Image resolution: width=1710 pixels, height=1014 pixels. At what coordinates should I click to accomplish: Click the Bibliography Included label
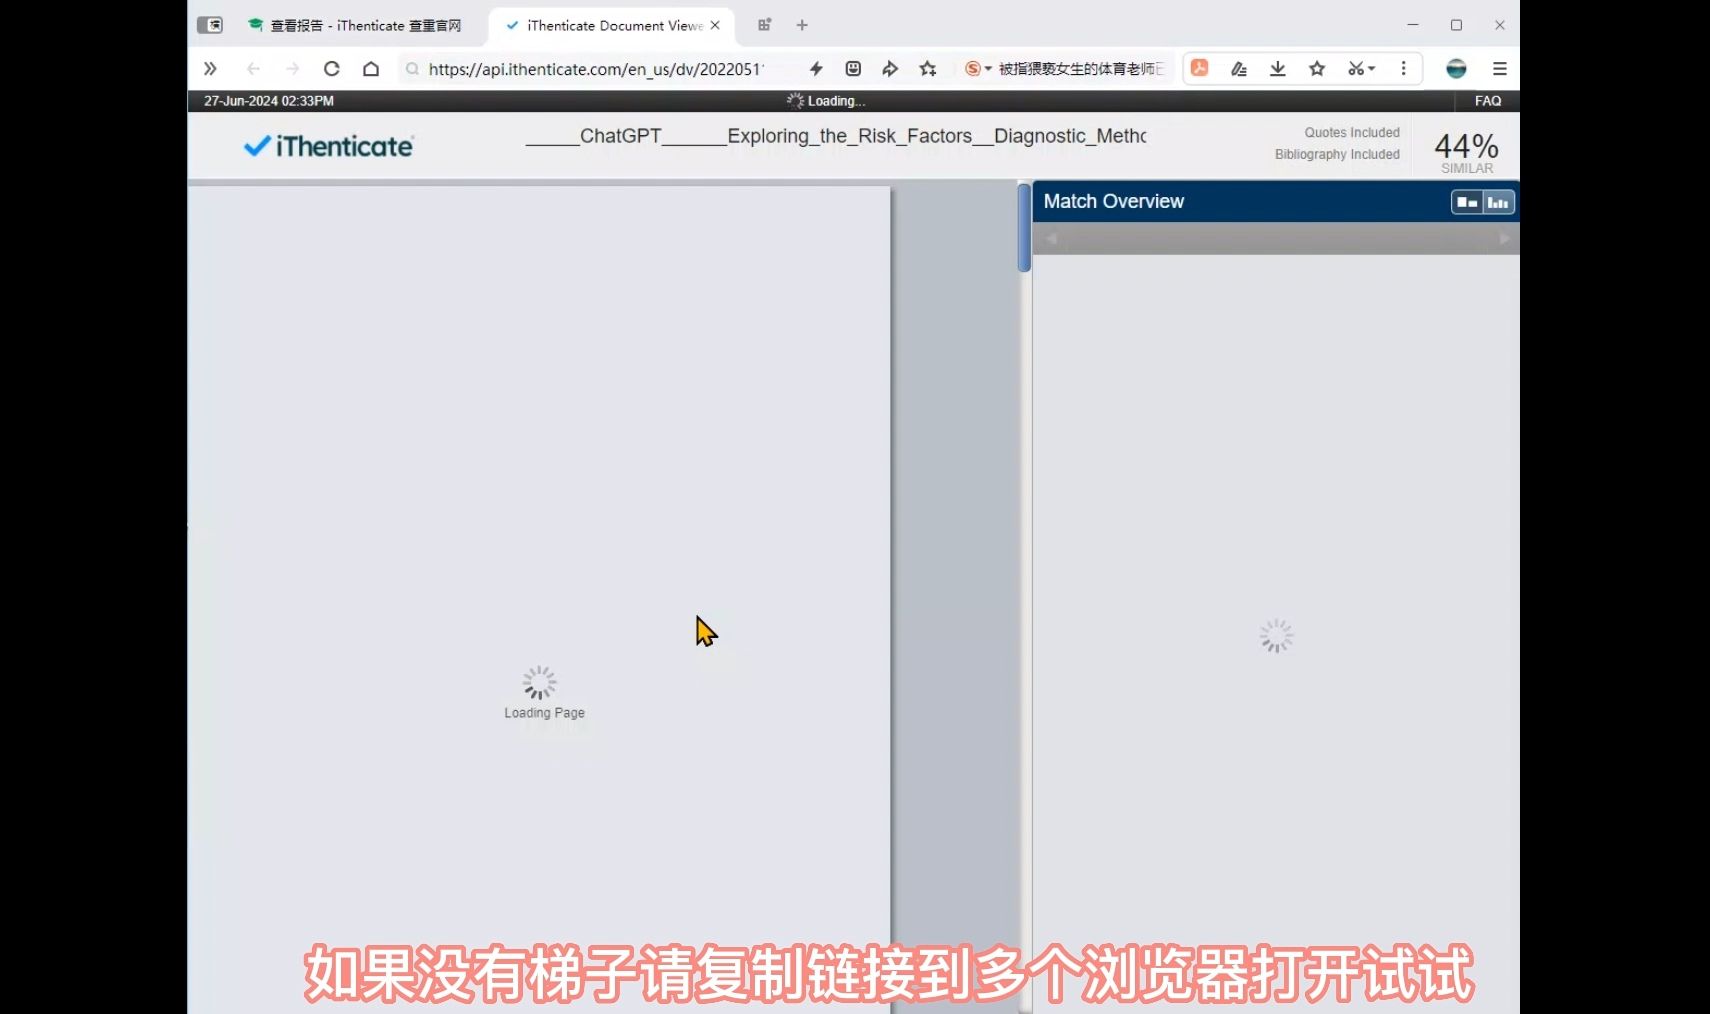coord(1337,154)
